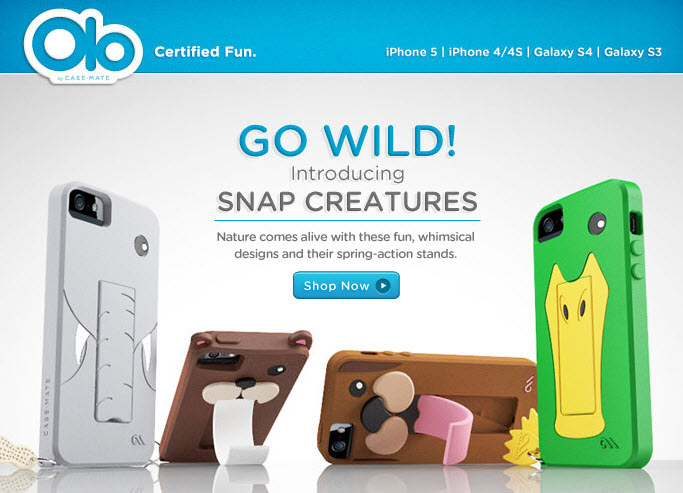Select the gray elephant phone case

click(100, 324)
